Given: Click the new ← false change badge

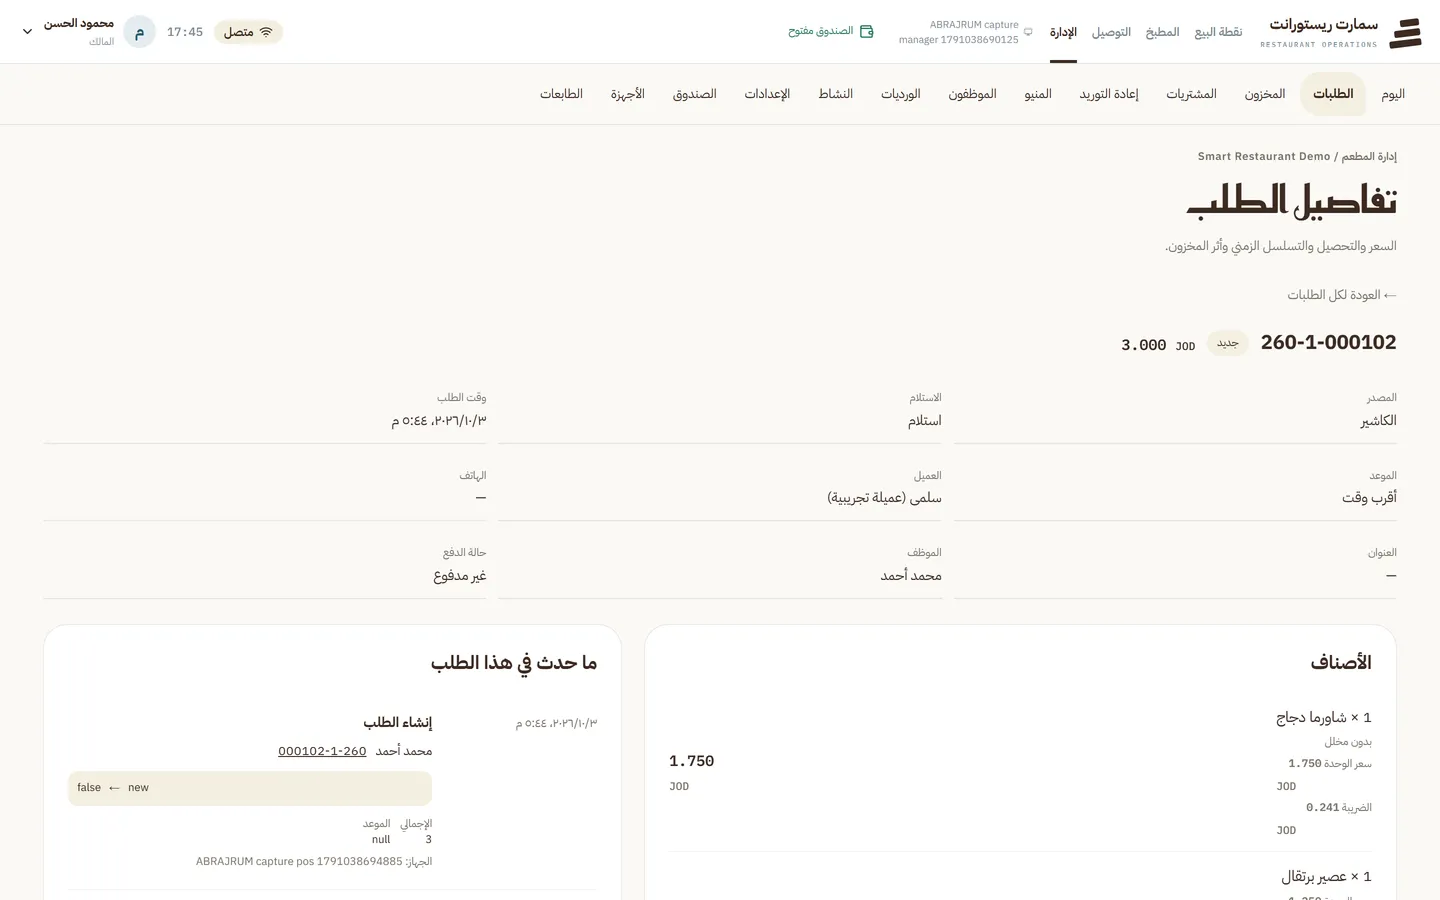Looking at the screenshot, I should tap(250, 788).
